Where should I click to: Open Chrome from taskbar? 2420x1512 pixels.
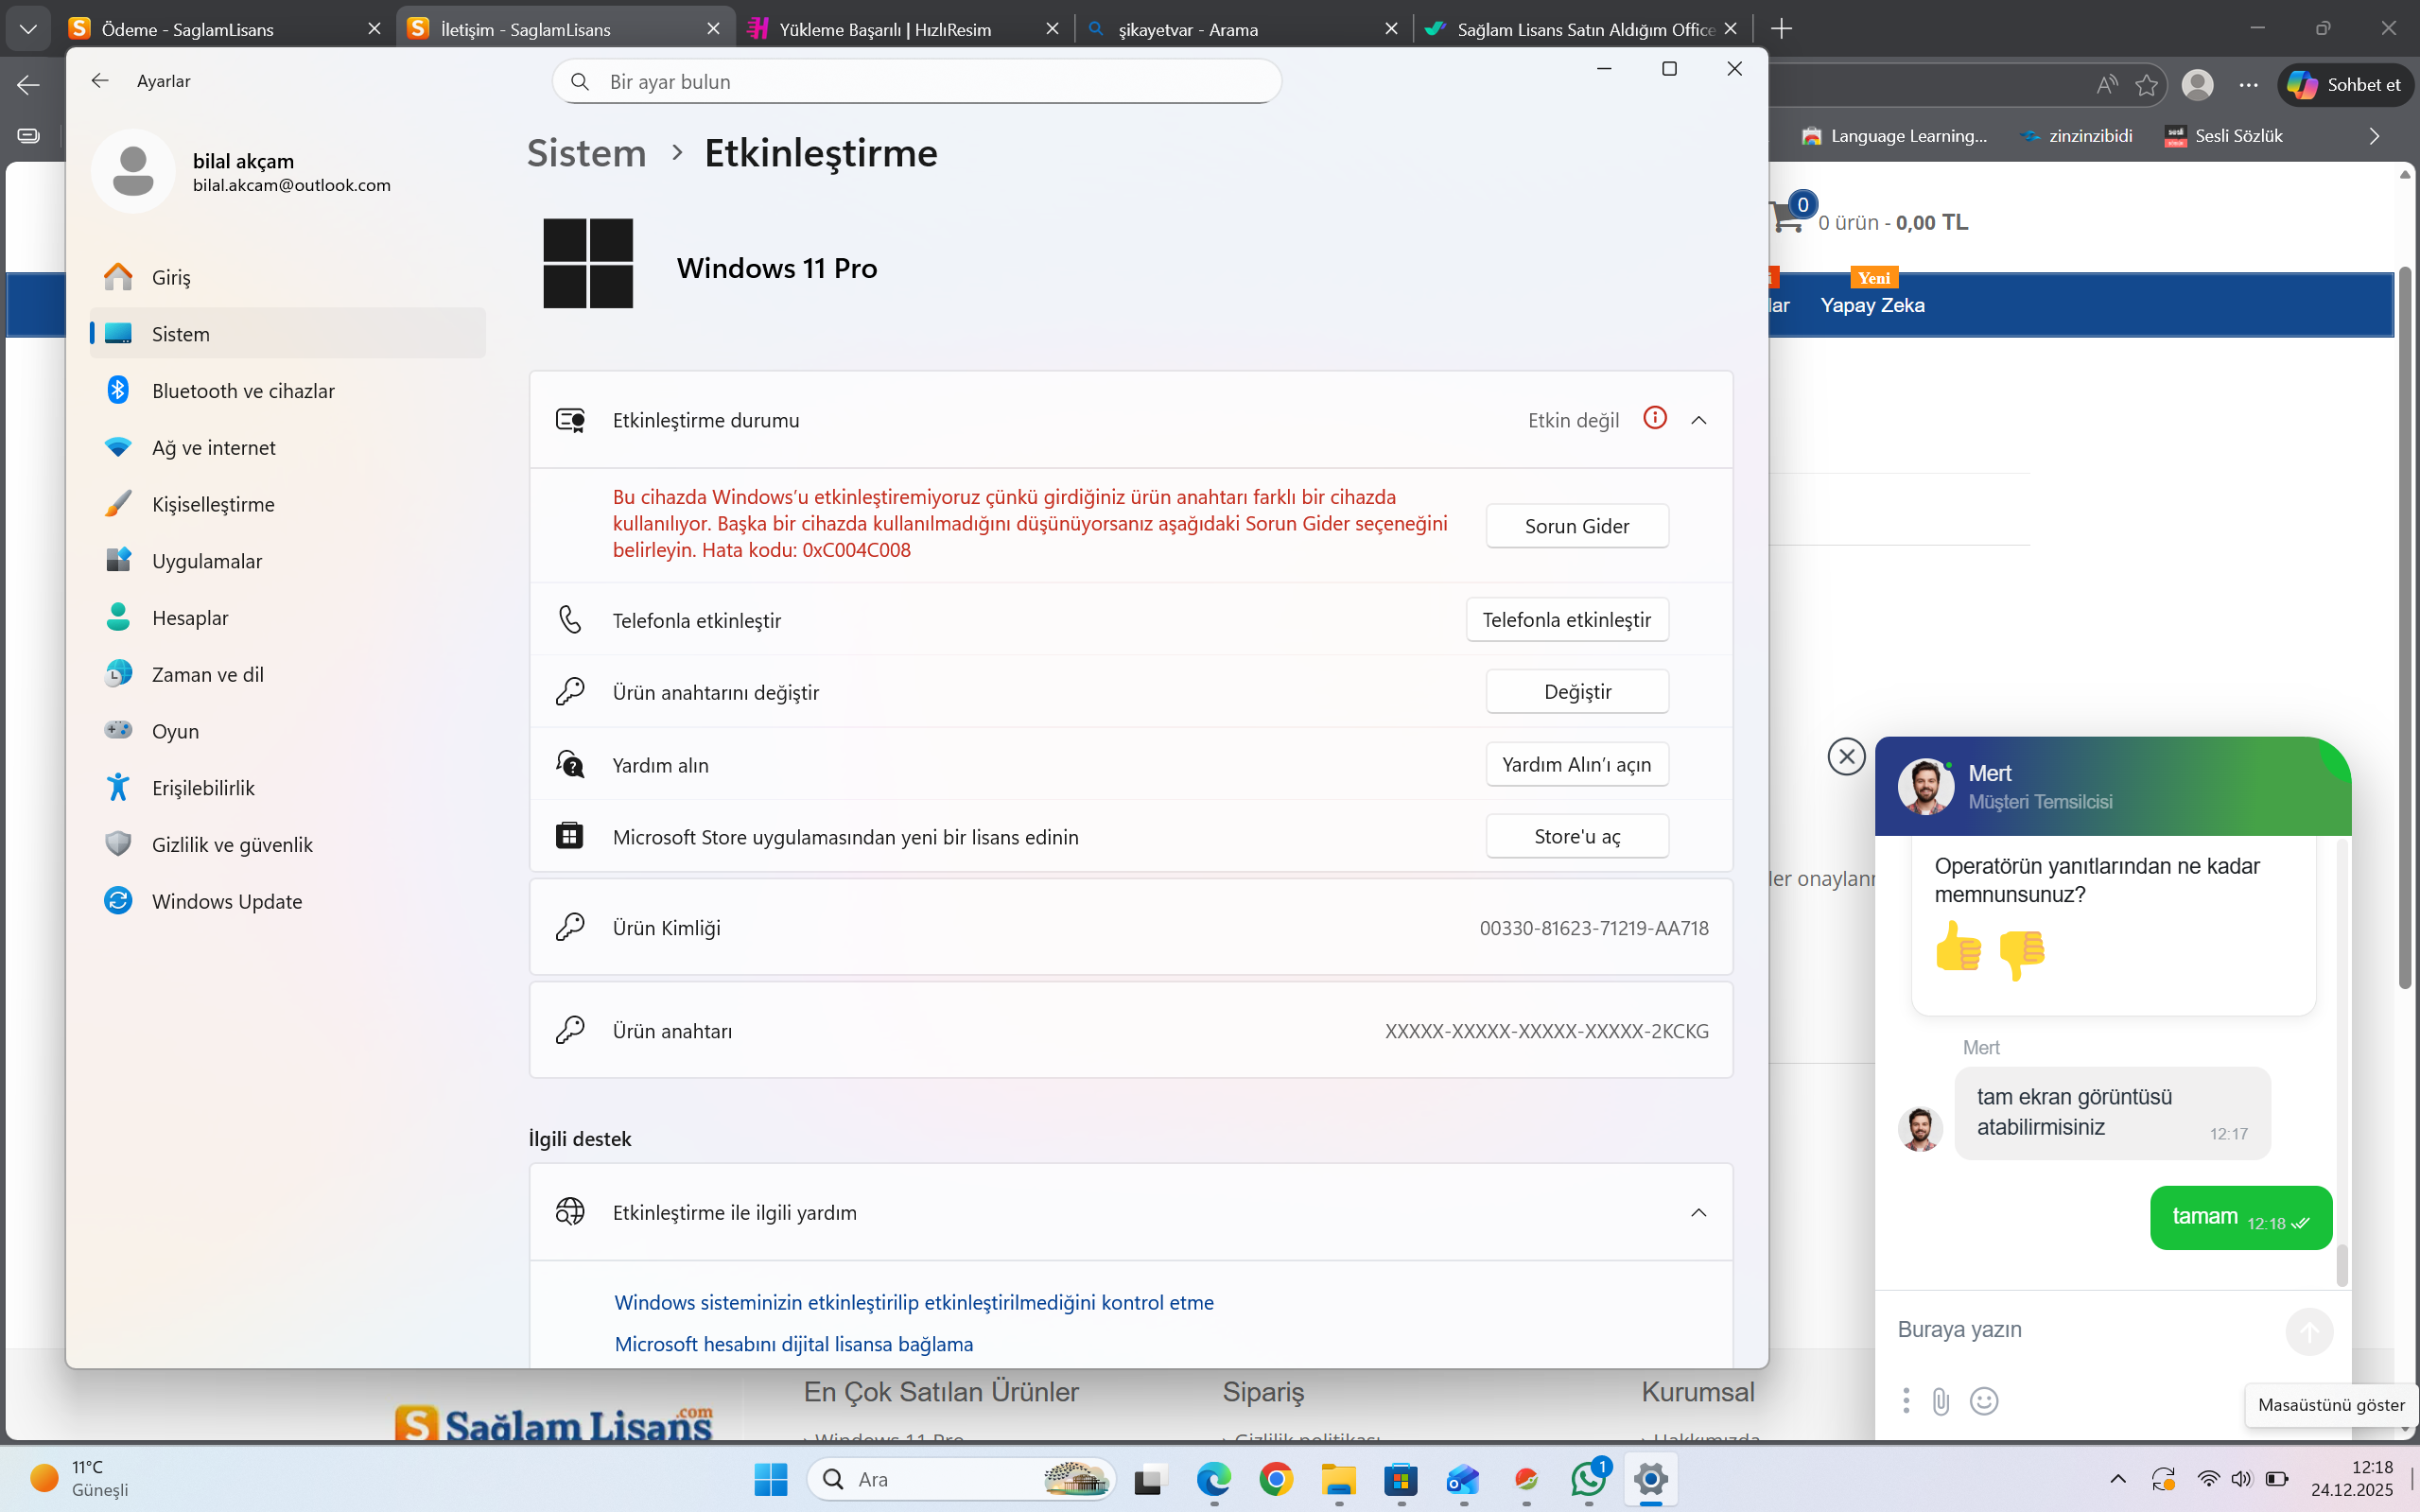[1276, 1479]
